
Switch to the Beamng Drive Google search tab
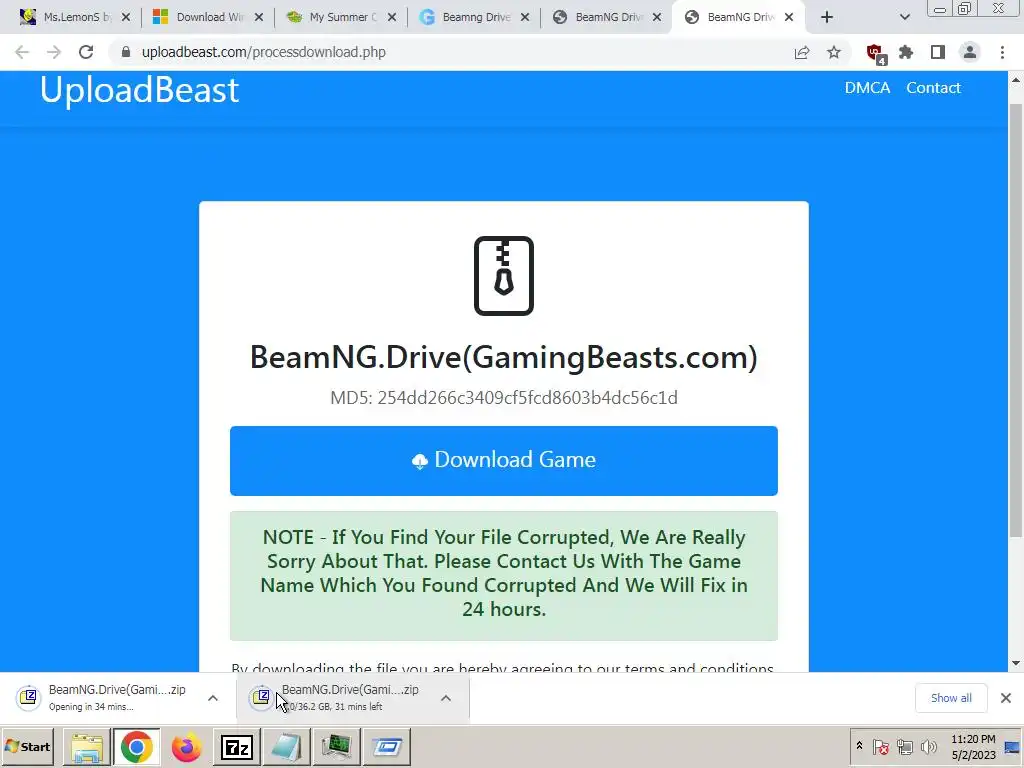[474, 17]
